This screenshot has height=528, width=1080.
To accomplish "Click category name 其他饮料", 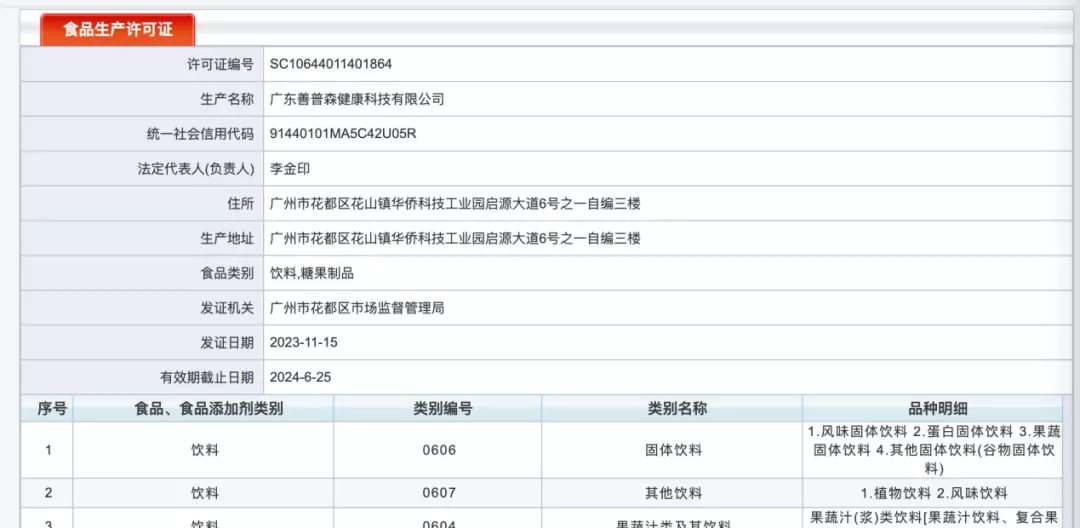I will coord(672,493).
